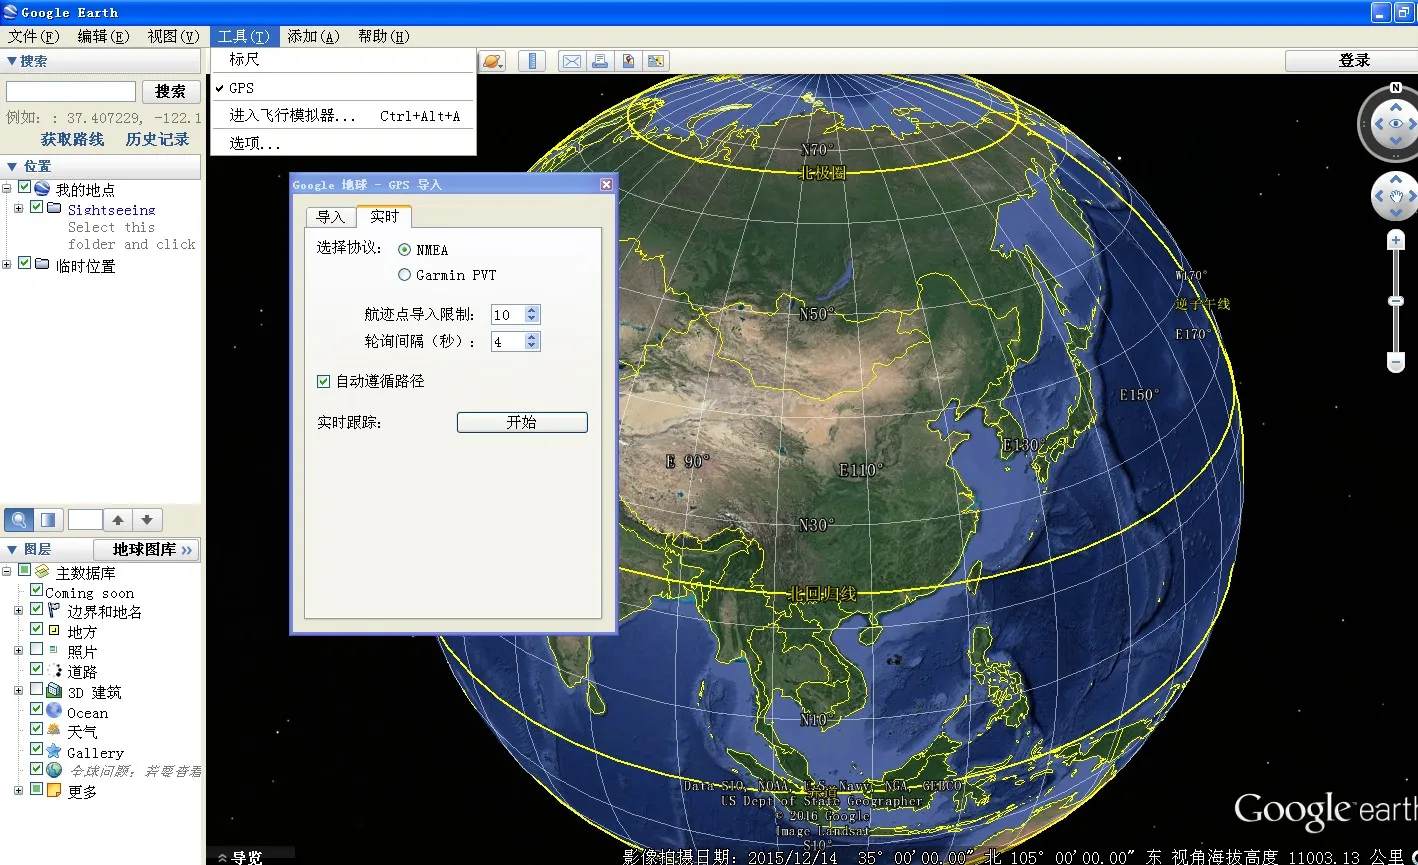Click the 搜索 search button
This screenshot has width=1418, height=865.
171,91
